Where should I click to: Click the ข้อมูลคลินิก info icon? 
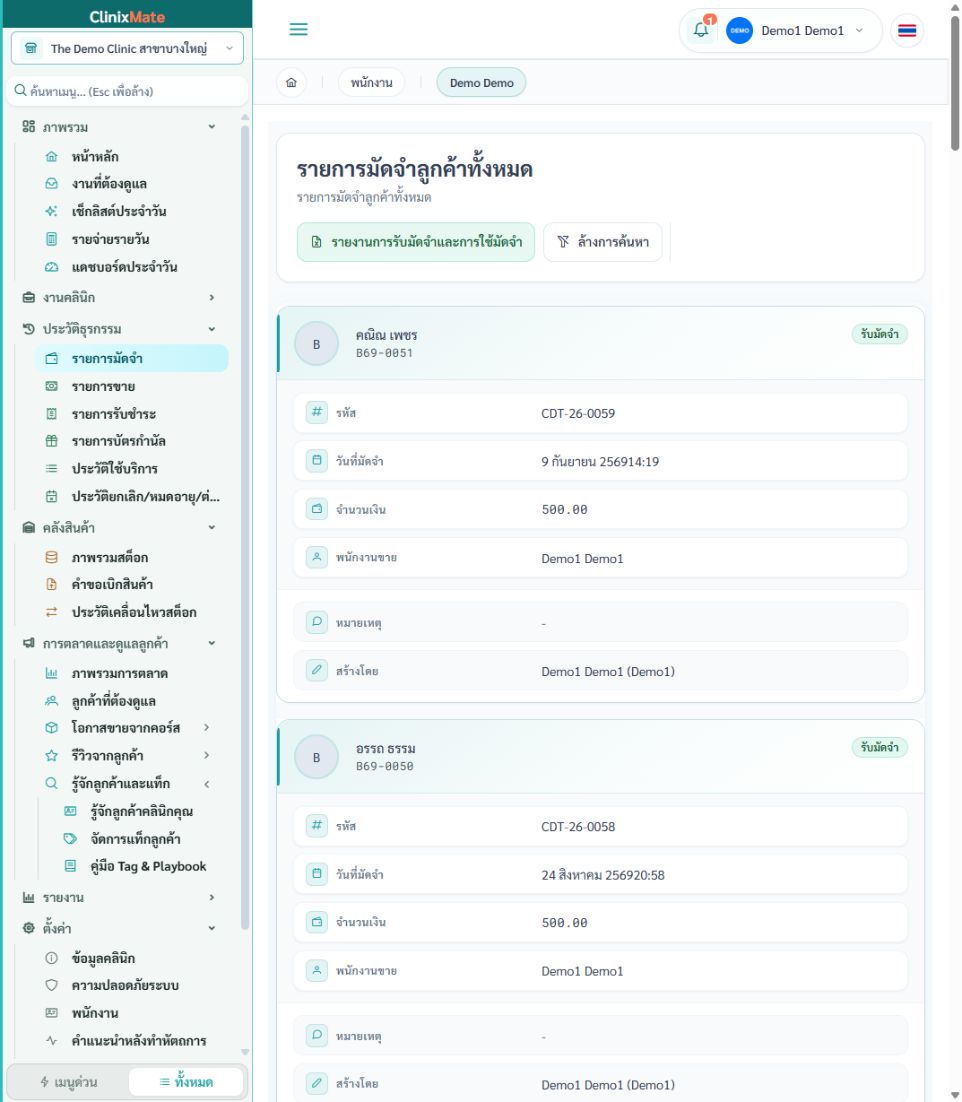pos(51,958)
